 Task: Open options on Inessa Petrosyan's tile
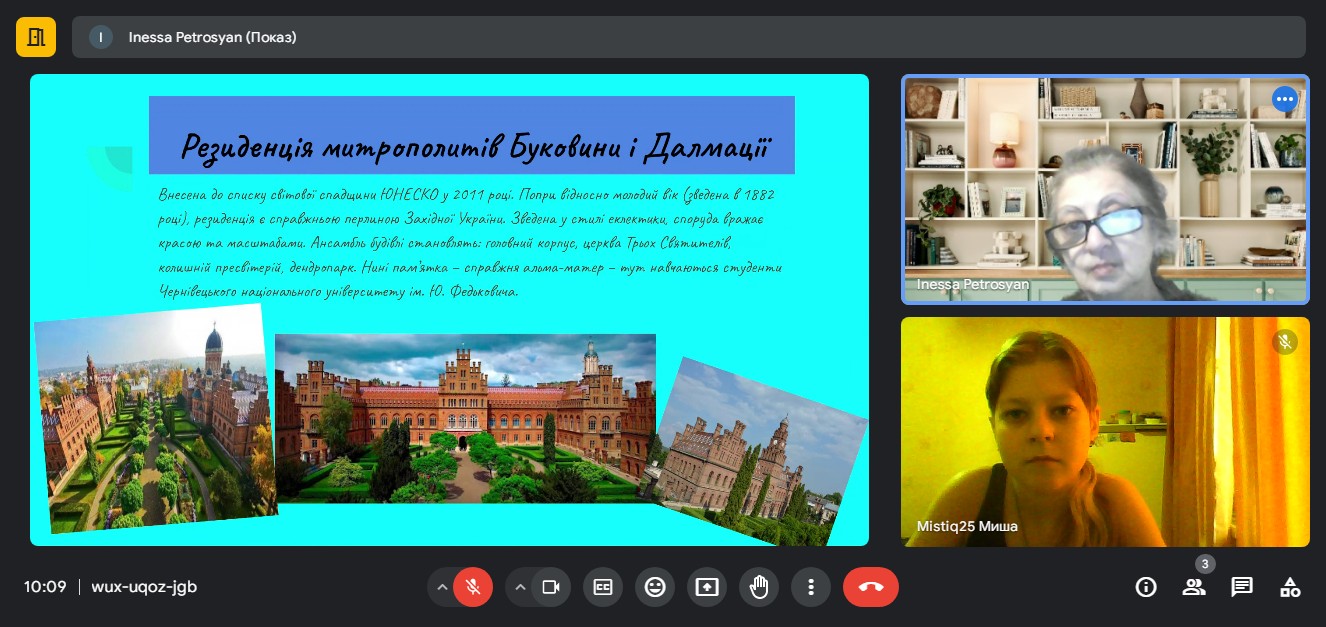click(1284, 99)
